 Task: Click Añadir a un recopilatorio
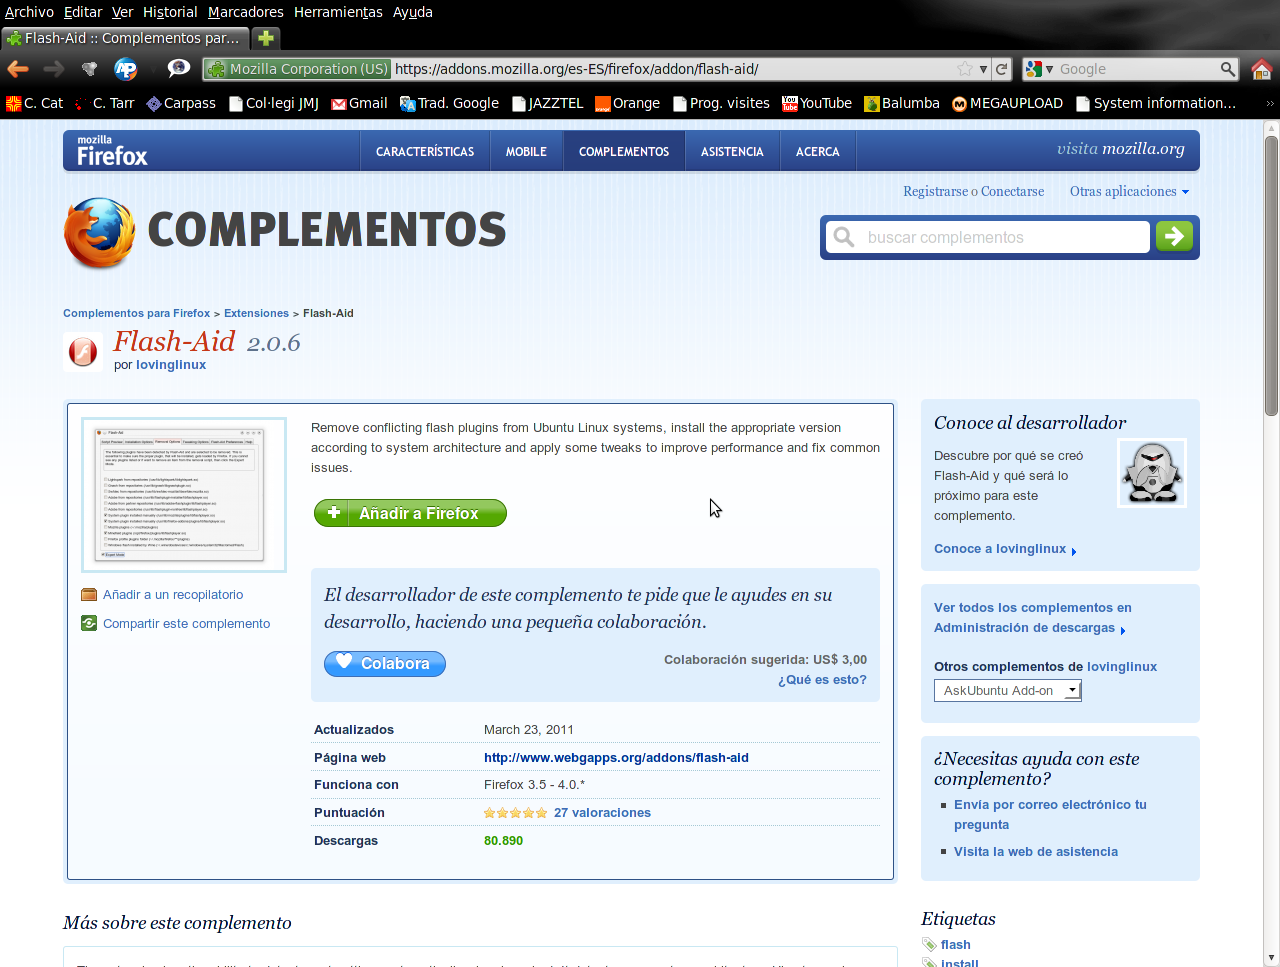[173, 594]
